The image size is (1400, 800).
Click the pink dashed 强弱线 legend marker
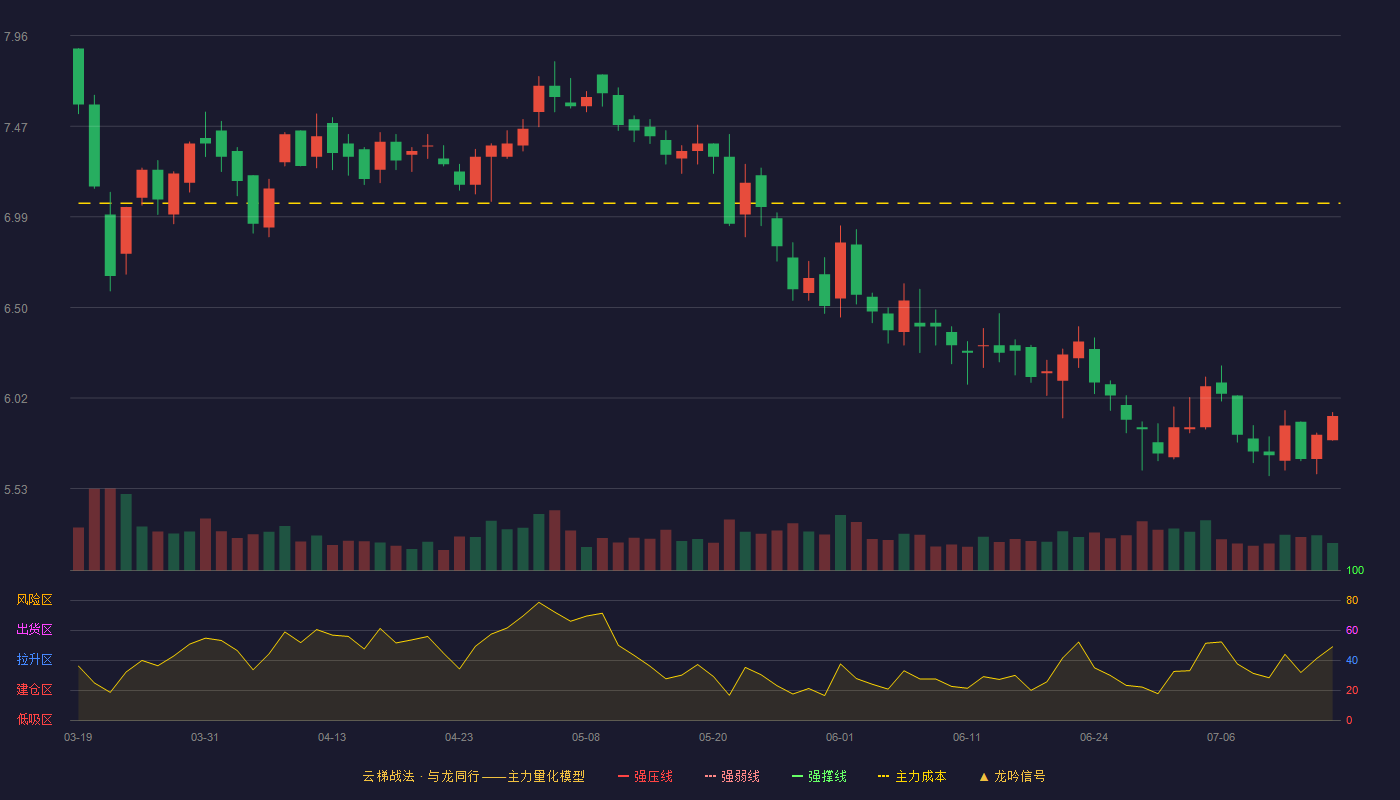[x=710, y=776]
